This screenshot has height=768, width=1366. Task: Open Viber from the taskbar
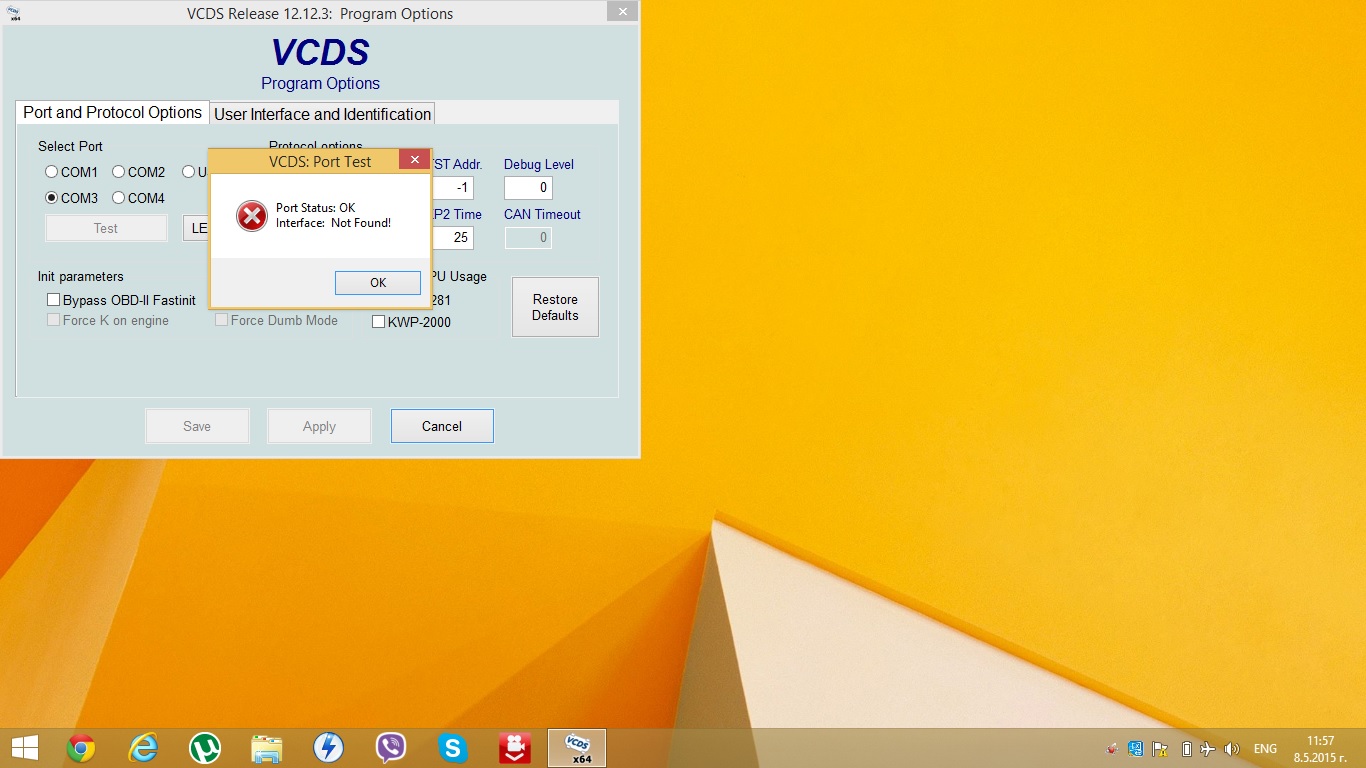391,748
